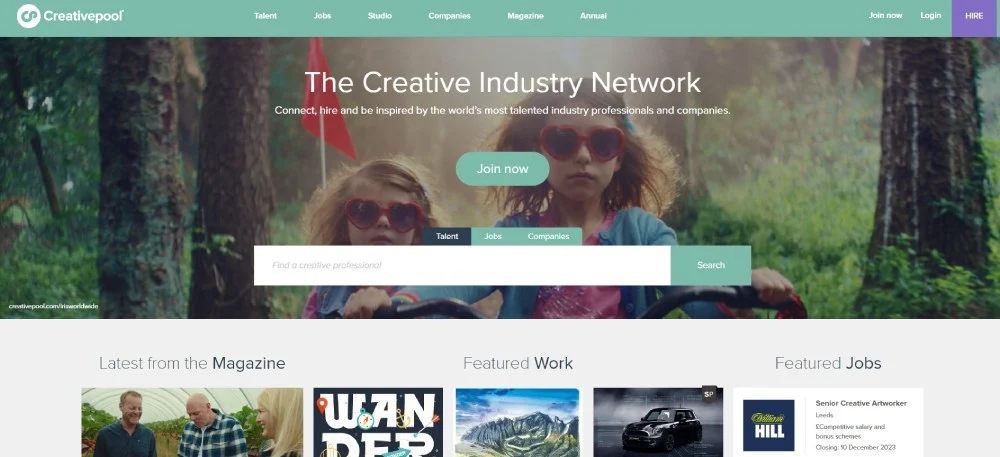
Task: Click Join now in the header
Action: (x=885, y=15)
